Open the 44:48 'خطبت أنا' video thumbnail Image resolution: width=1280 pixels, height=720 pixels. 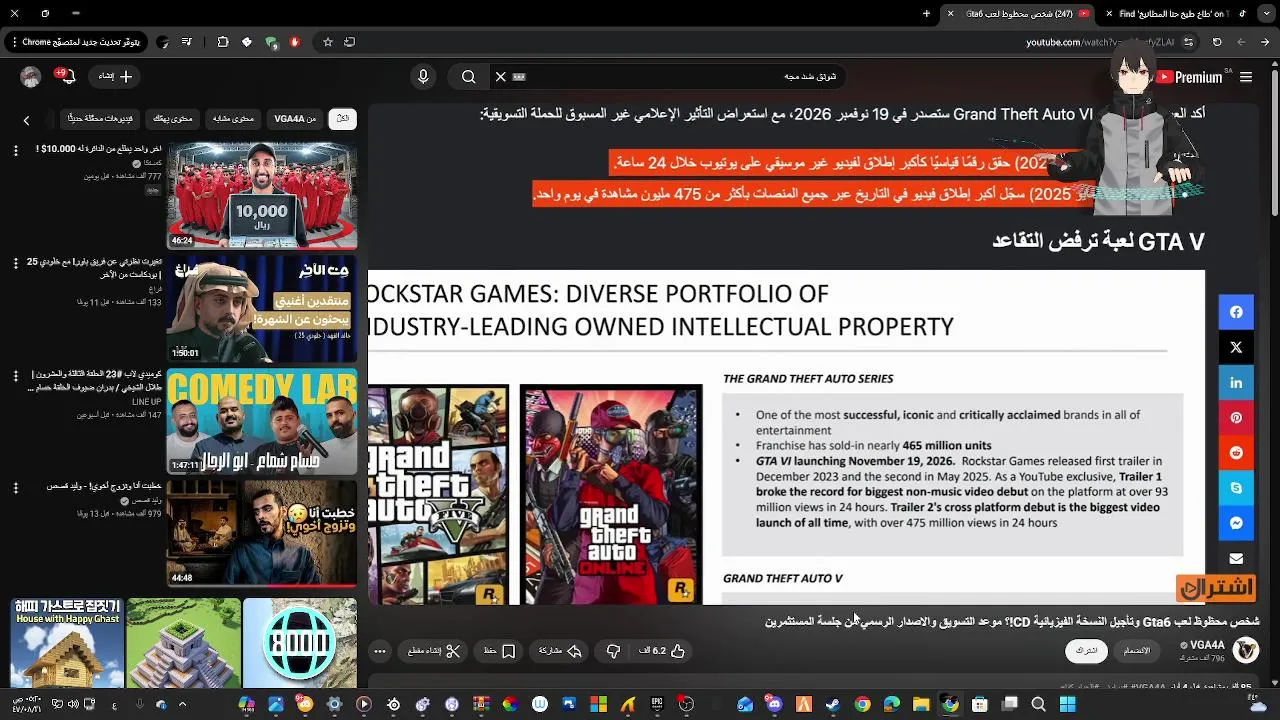coord(262,533)
